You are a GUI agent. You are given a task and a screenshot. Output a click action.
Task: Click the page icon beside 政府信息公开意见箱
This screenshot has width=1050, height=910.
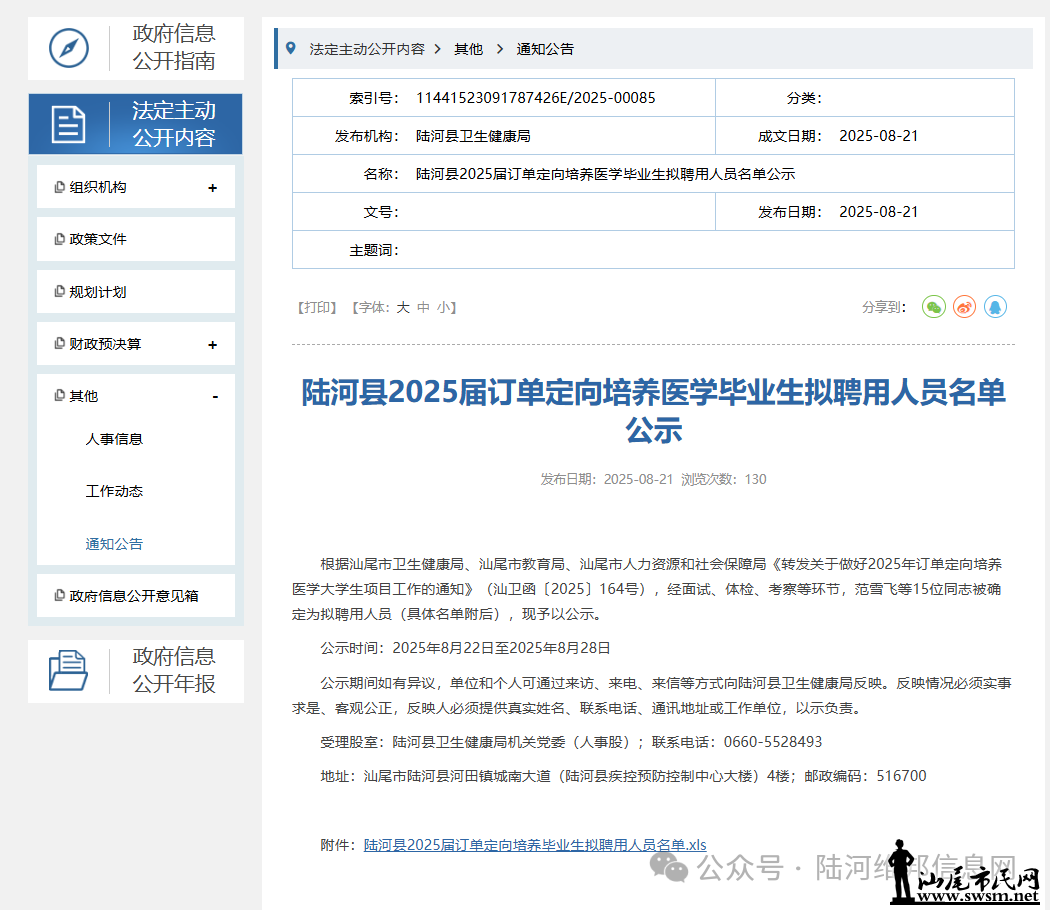(x=60, y=595)
